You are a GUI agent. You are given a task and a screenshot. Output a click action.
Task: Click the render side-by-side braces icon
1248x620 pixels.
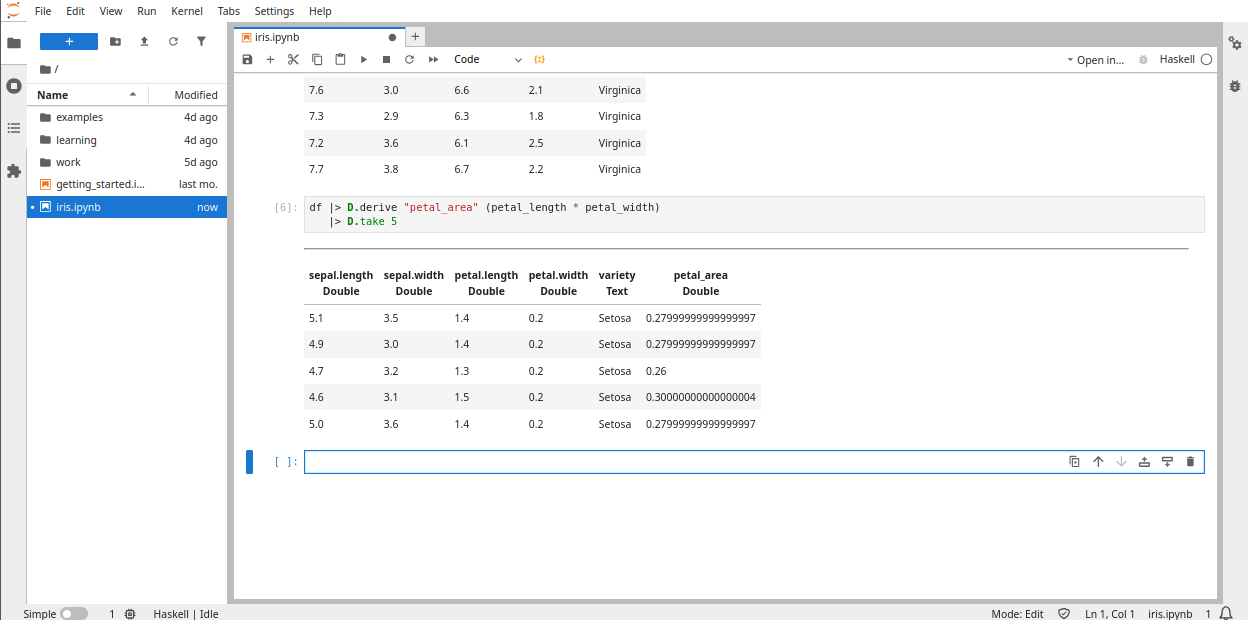click(x=540, y=60)
